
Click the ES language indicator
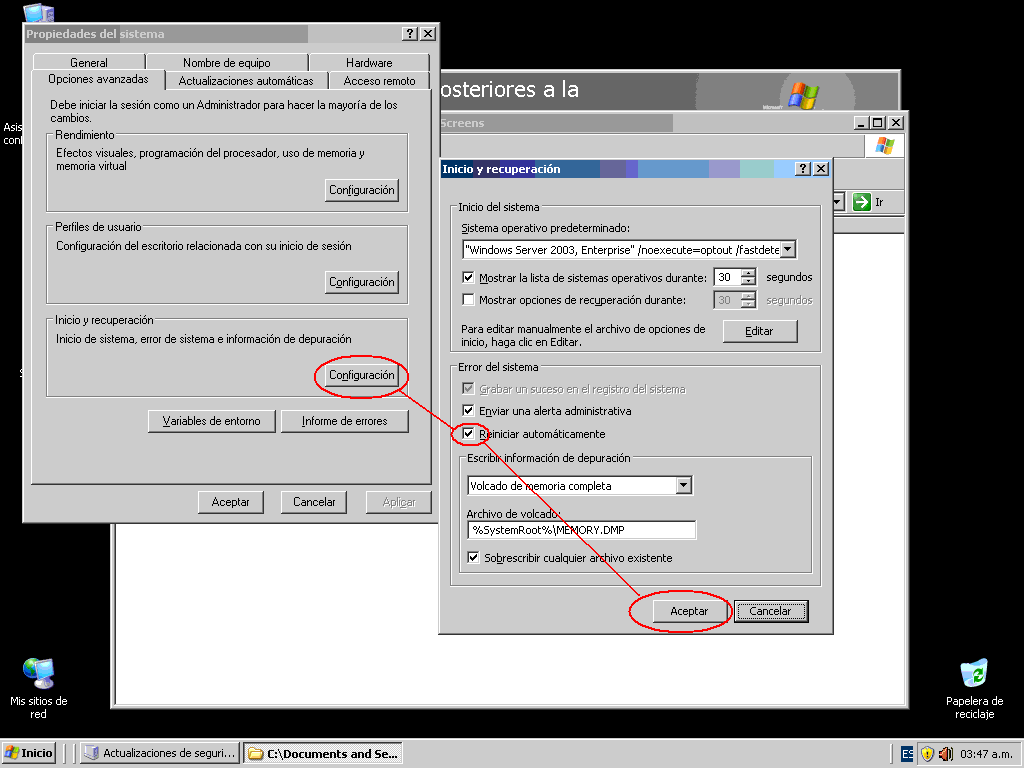coord(907,754)
